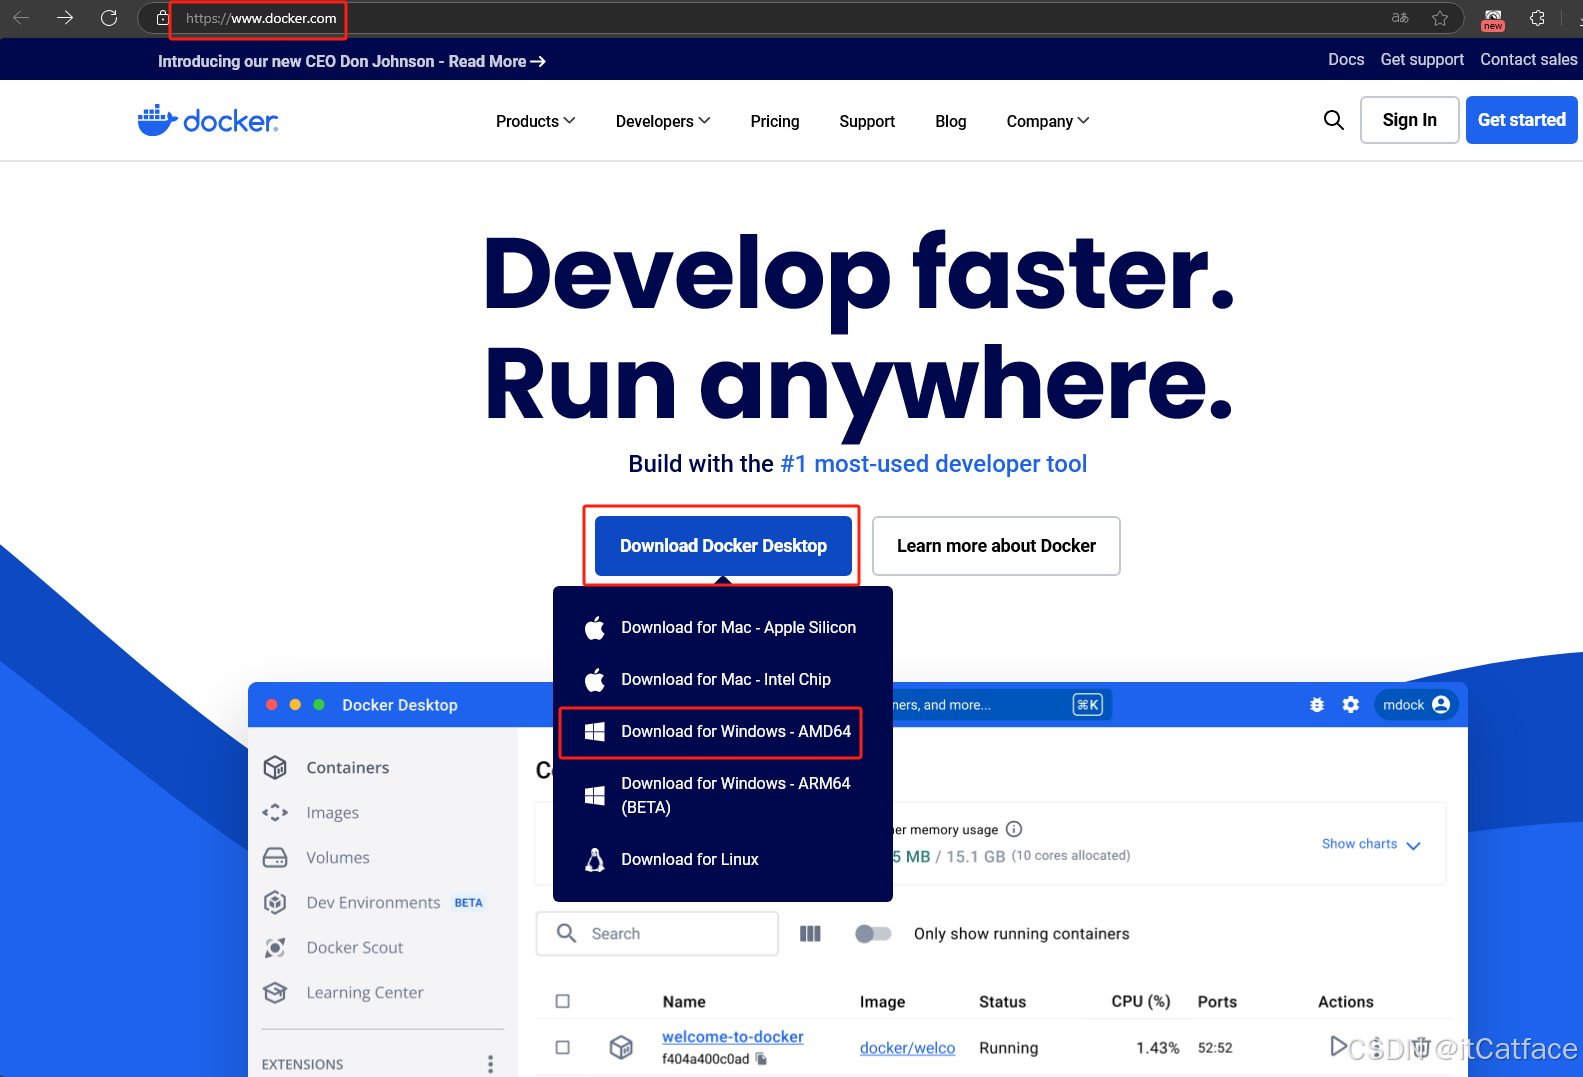Viewport: 1583px width, 1077px height.
Task: Click the Download Docker Desktop button
Action: 723,546
